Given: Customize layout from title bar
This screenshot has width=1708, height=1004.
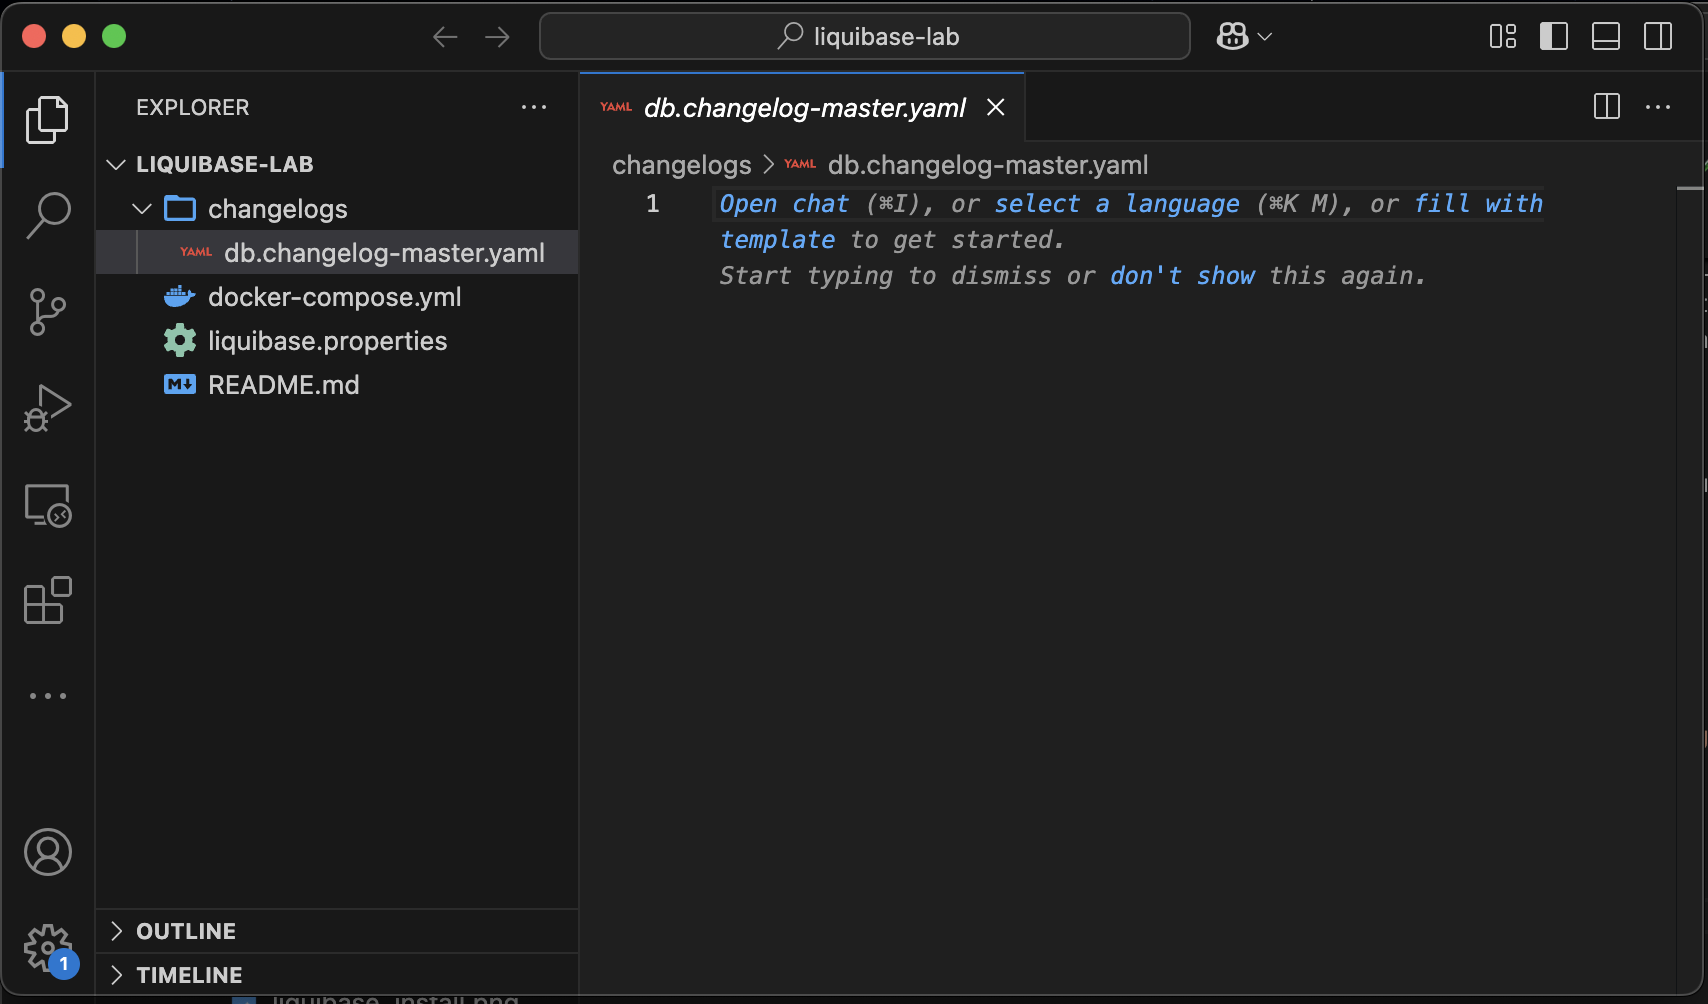Looking at the screenshot, I should point(1503,37).
